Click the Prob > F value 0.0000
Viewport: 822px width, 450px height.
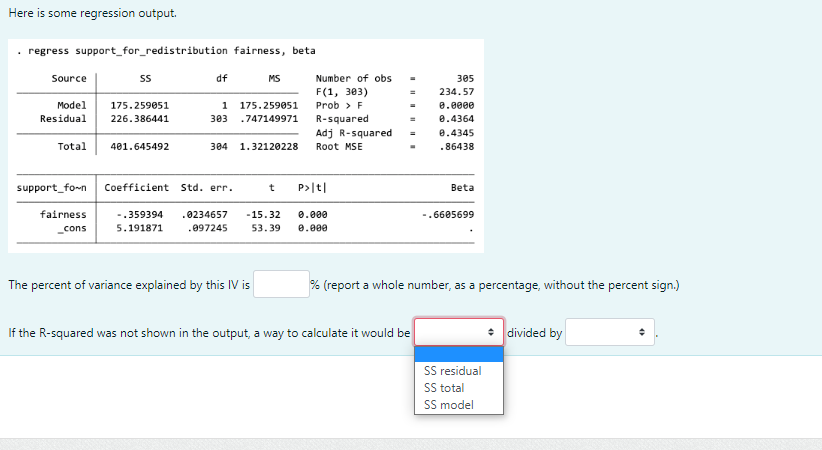click(x=456, y=105)
